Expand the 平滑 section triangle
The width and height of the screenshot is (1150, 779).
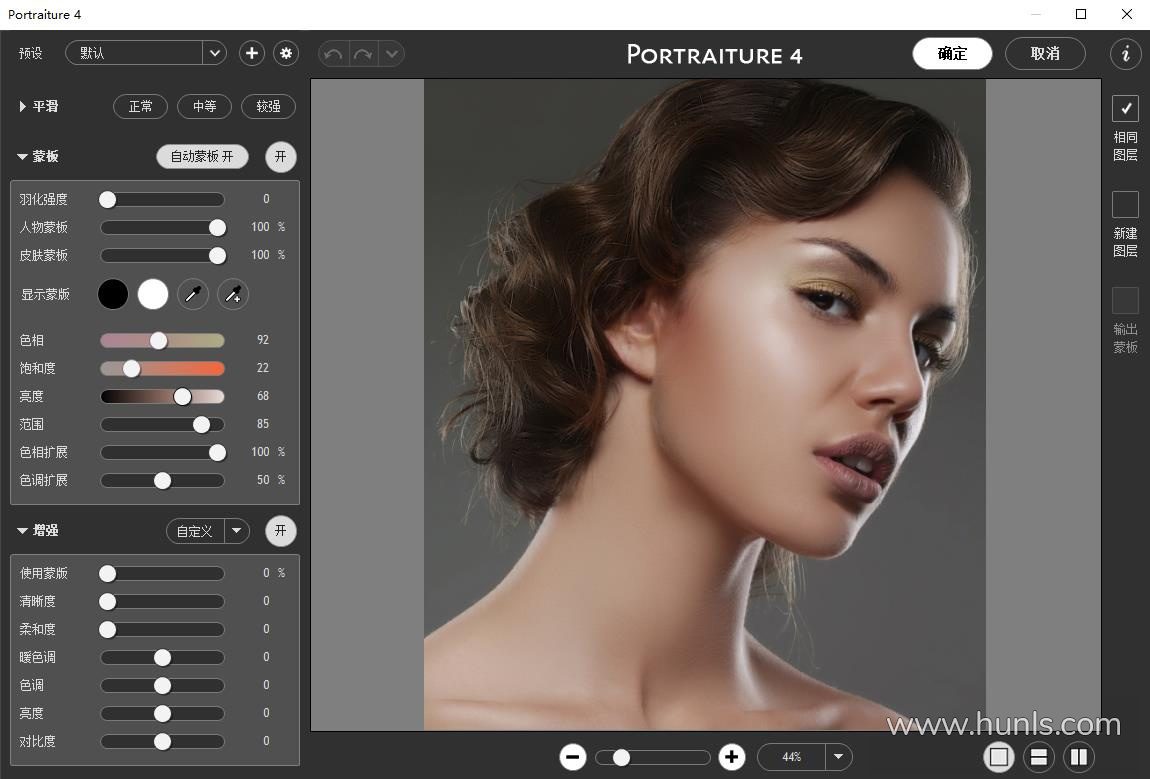click(22, 106)
